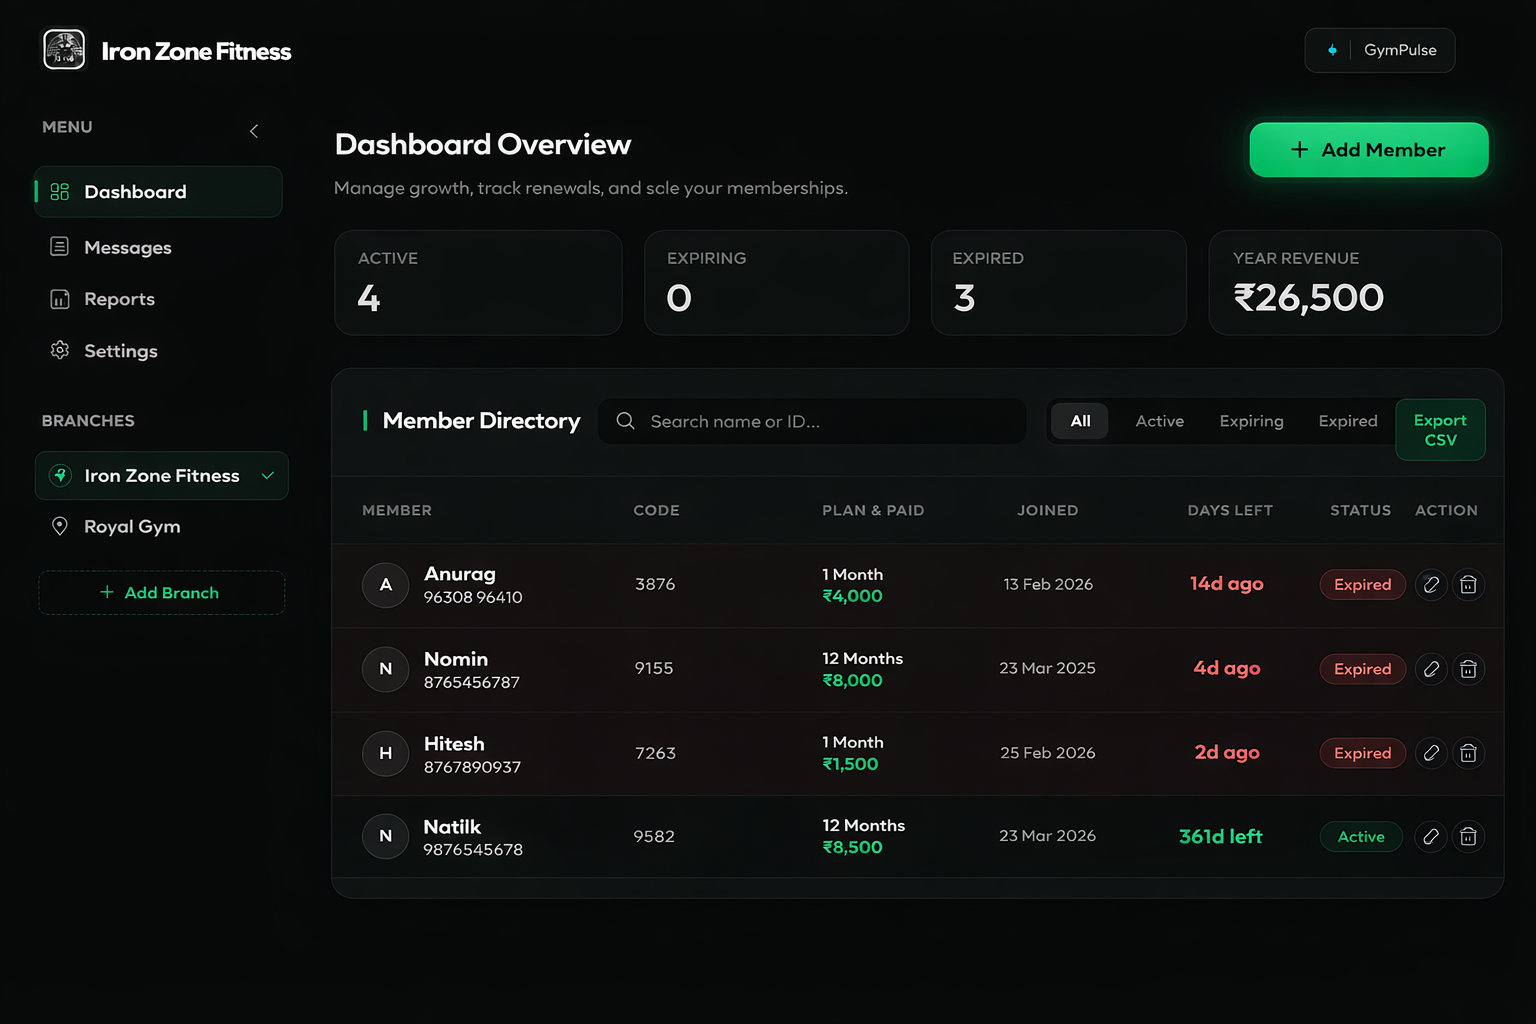Click Anurag's avatar circle
1536x1024 pixels.
385,585
